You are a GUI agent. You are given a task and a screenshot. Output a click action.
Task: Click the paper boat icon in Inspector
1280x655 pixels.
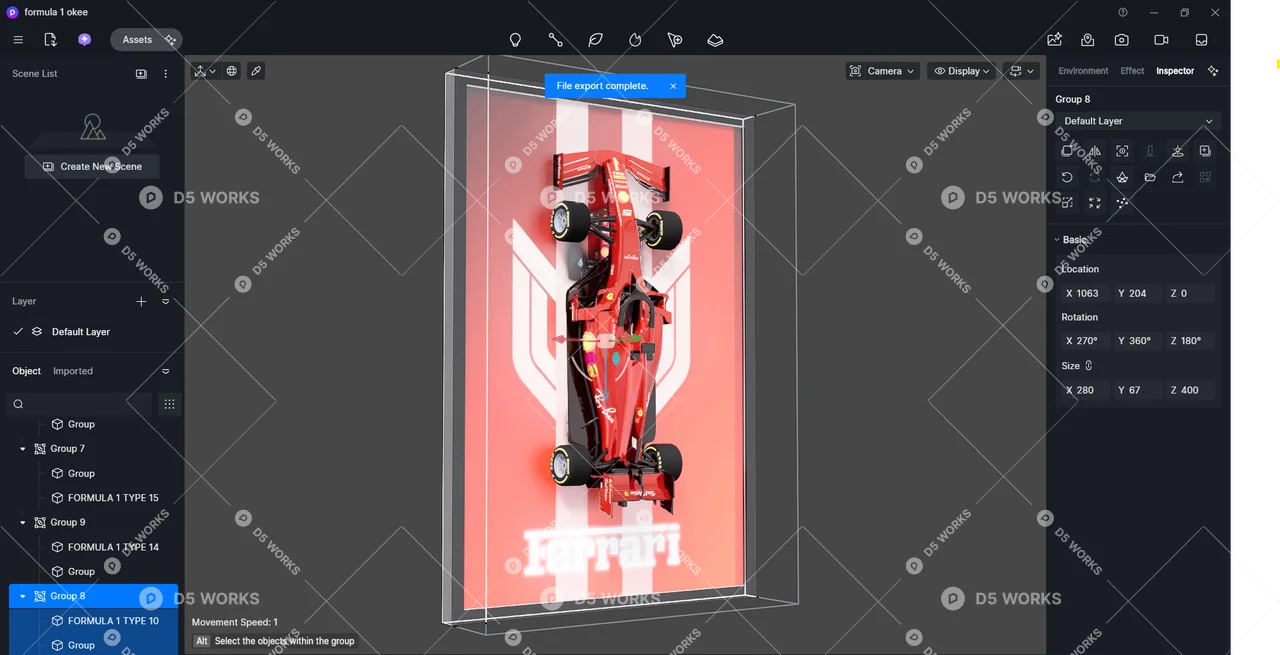1122,177
